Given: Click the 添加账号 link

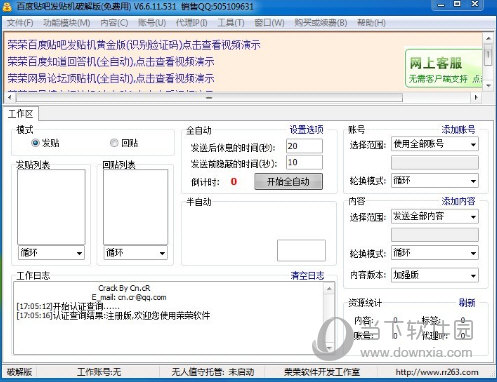Looking at the screenshot, I should pos(458,129).
